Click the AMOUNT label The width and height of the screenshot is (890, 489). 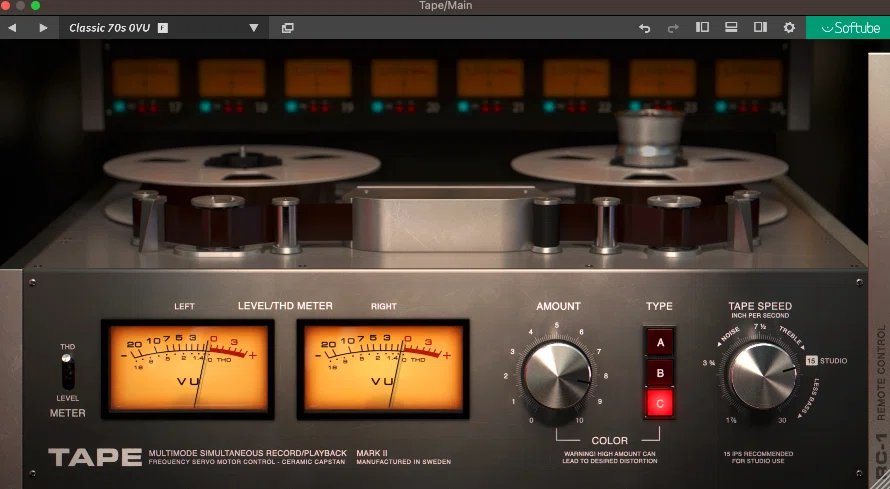coord(559,306)
